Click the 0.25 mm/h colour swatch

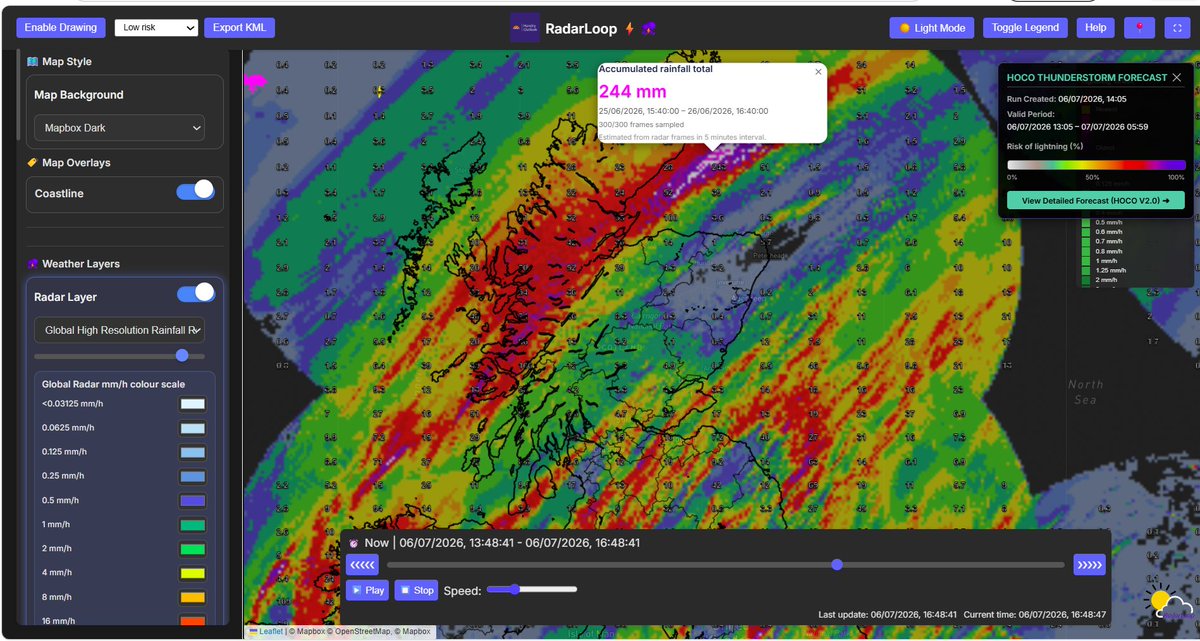coord(192,476)
